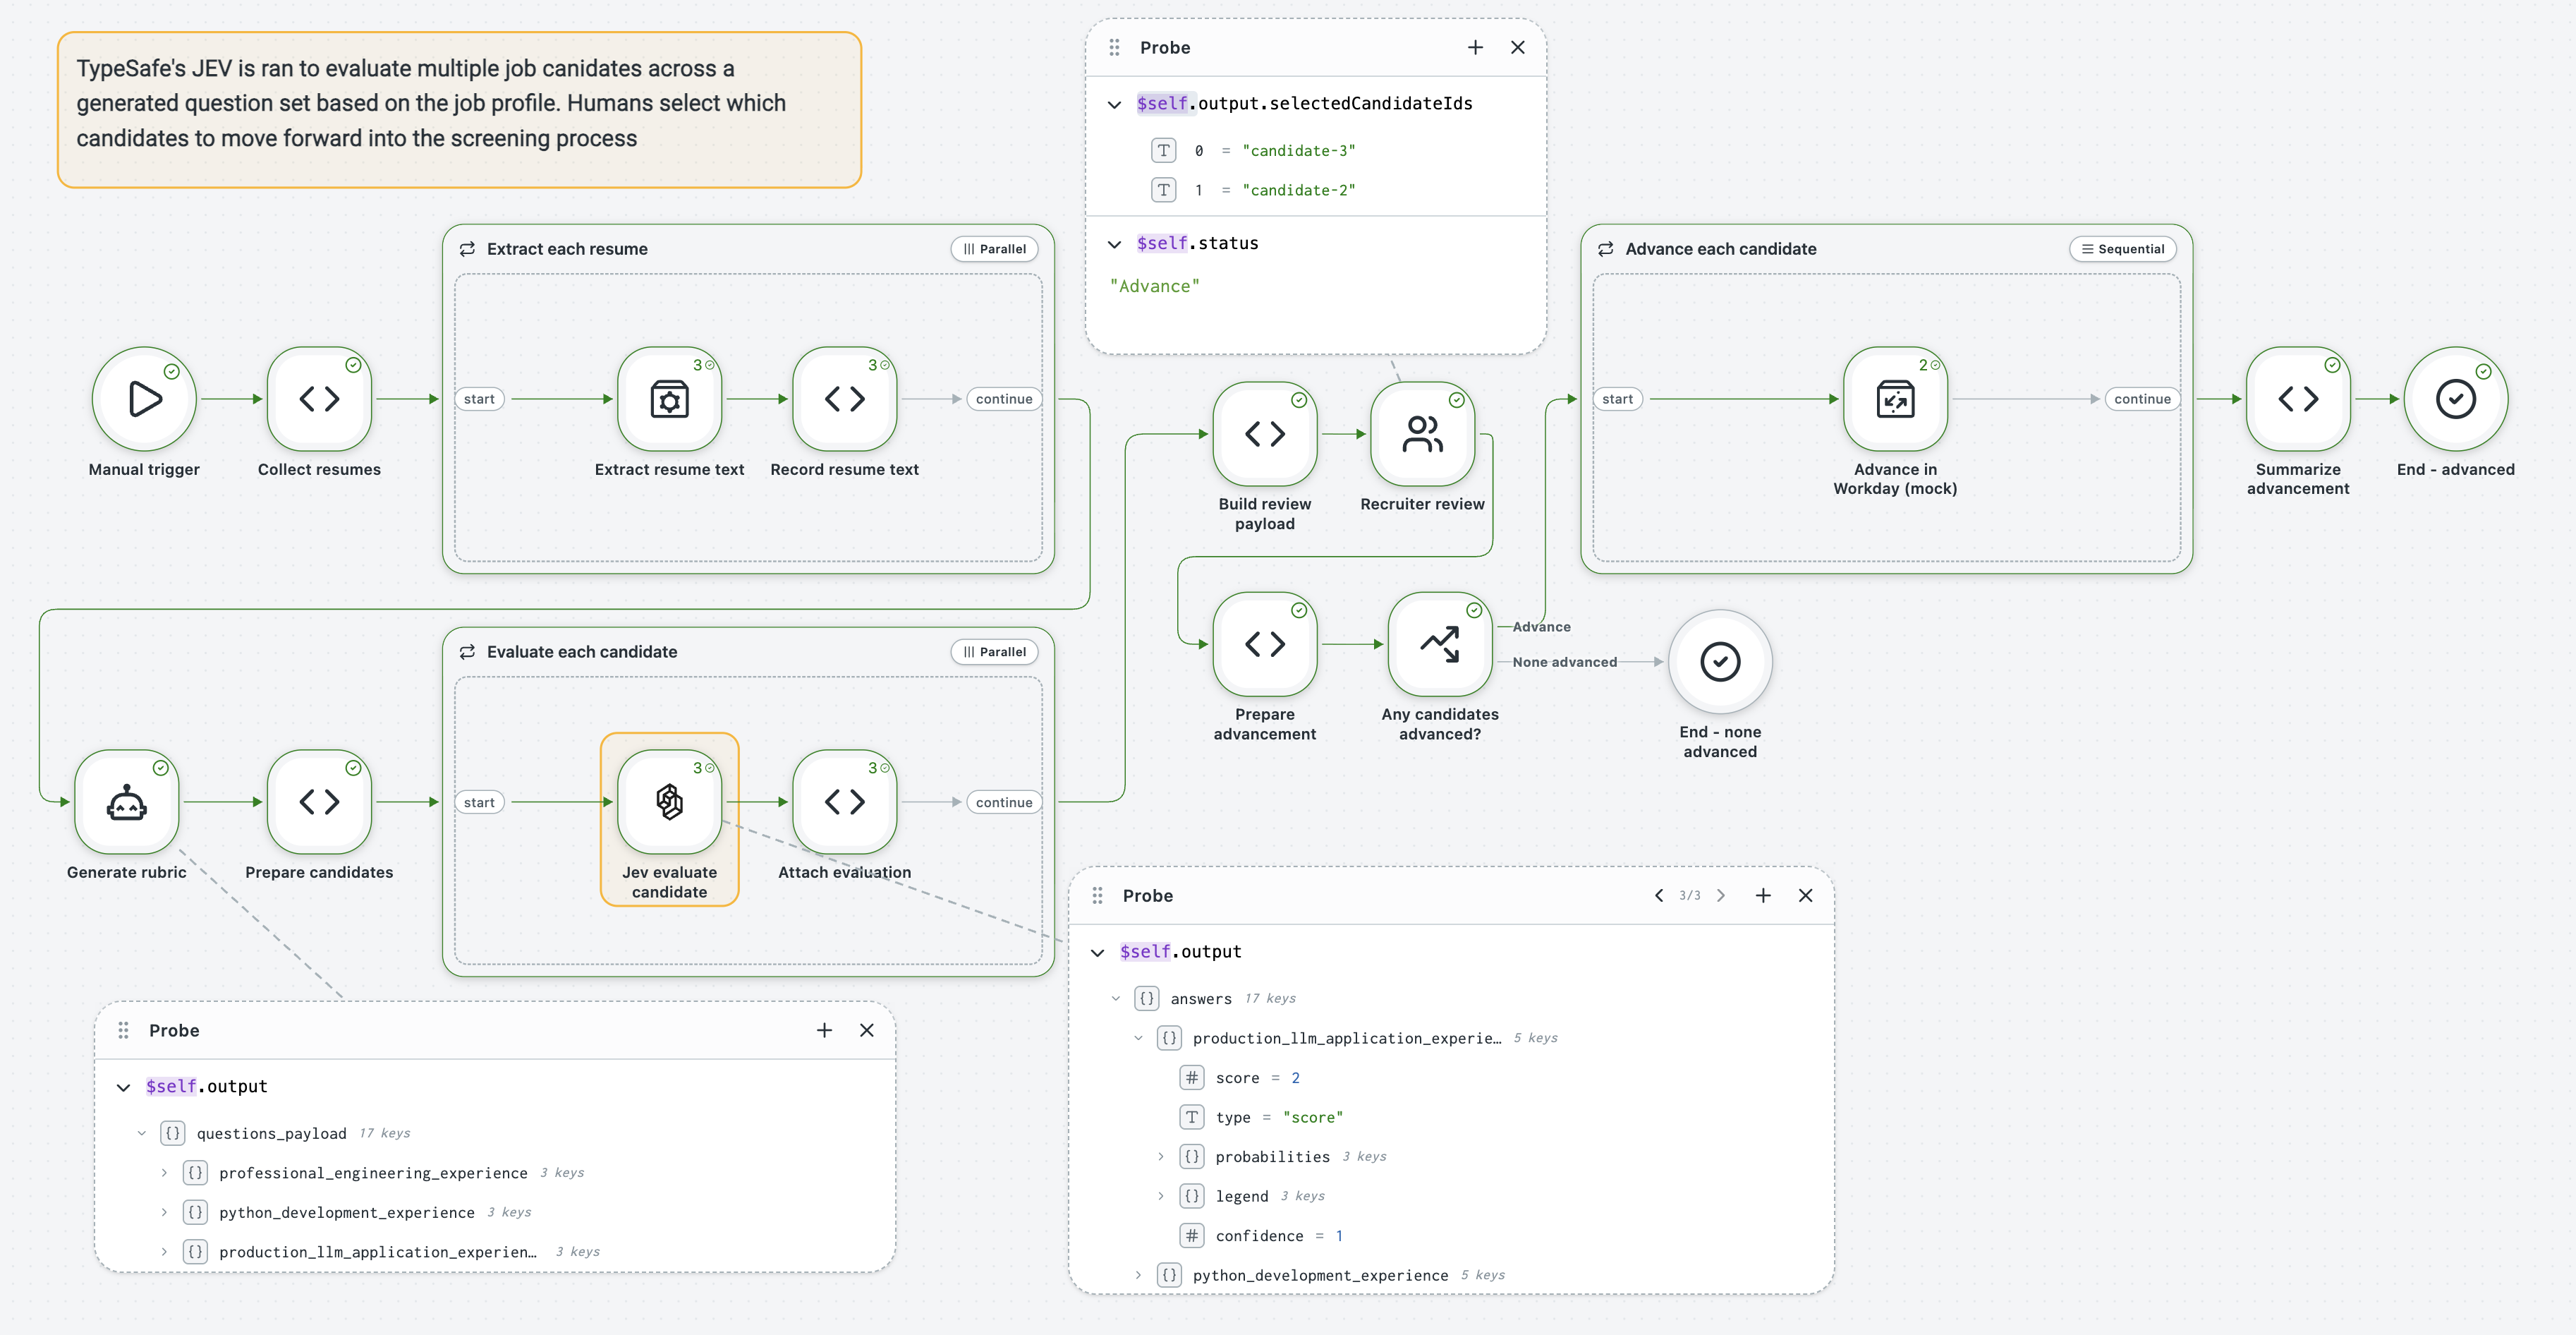Add expression to Recruiter review probe
The image size is (2576, 1335).
tap(1475, 48)
